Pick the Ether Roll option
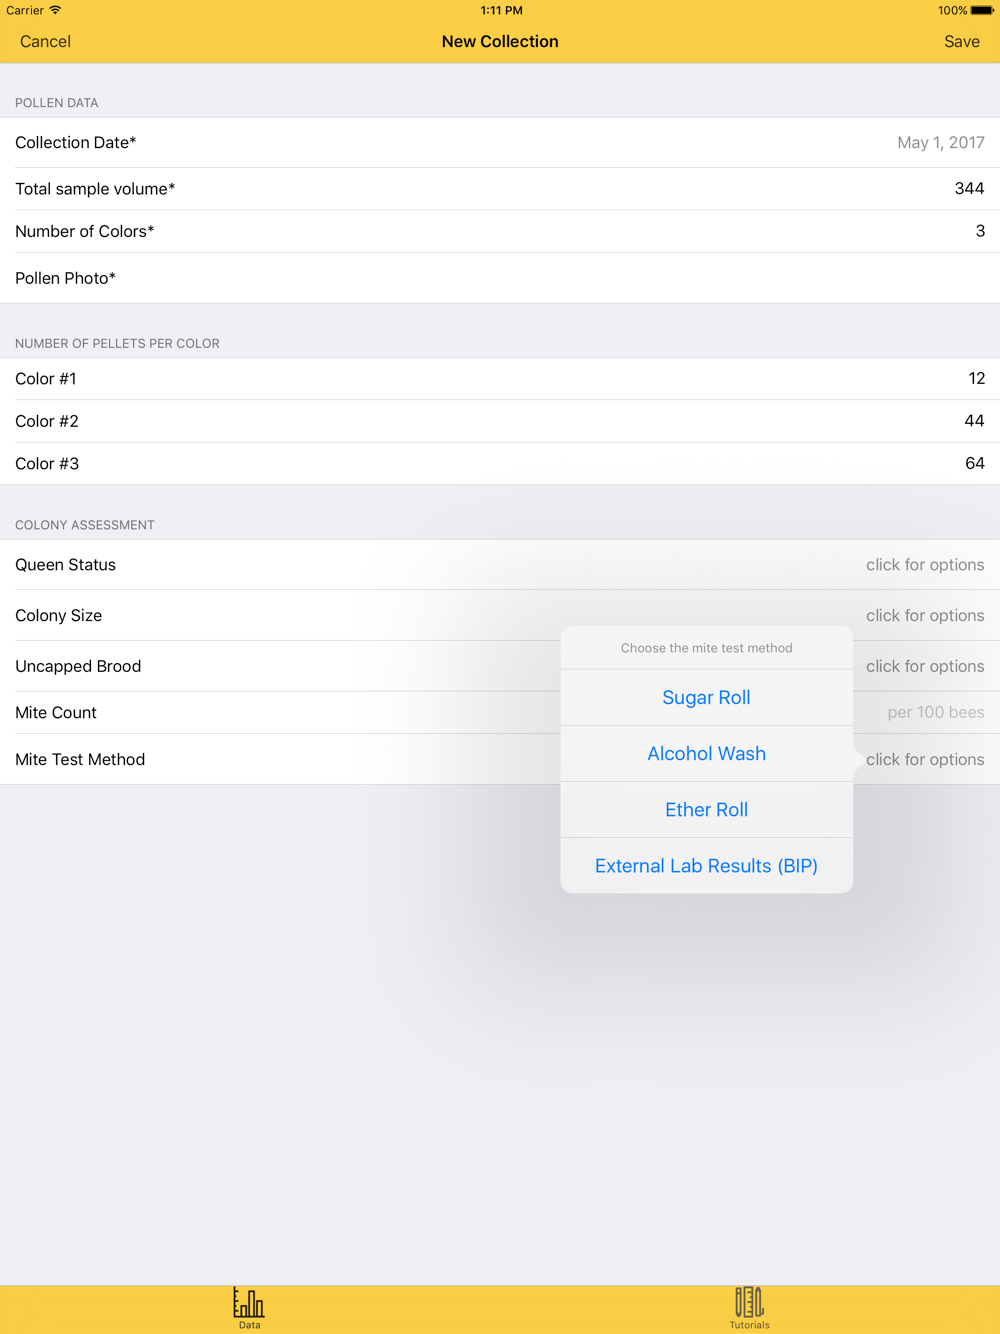 706,810
